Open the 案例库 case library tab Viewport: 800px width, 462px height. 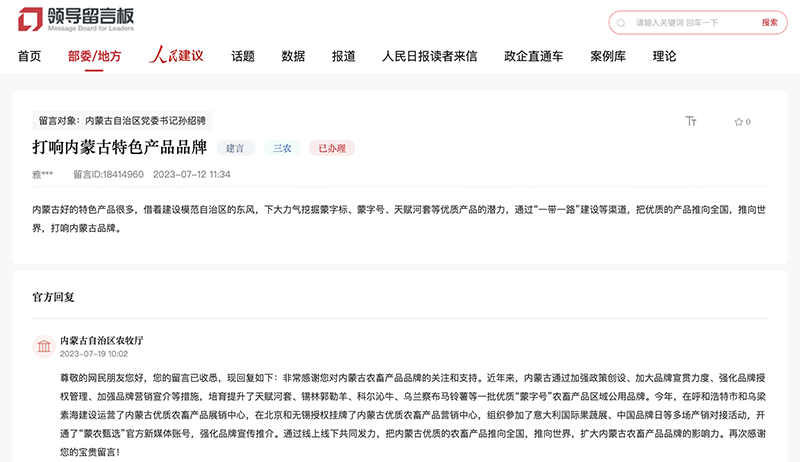(608, 56)
